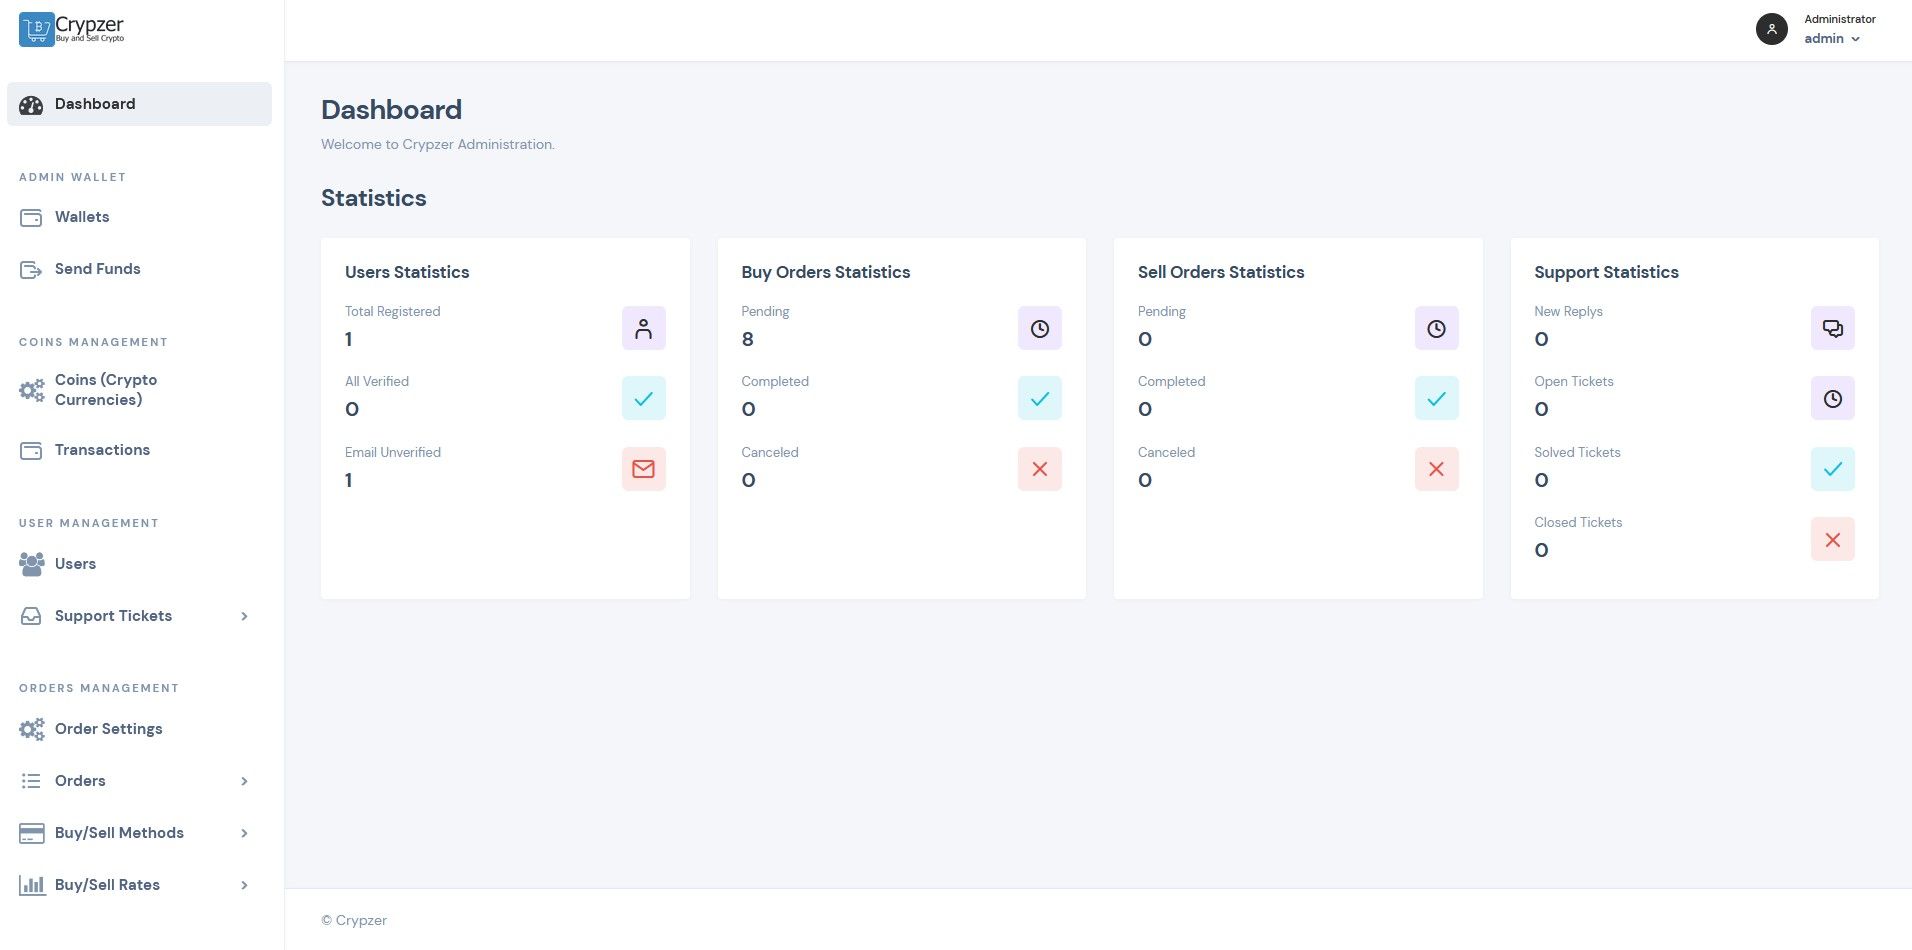1912x950 pixels.
Task: Expand the Support Tickets submenu
Action: (244, 616)
